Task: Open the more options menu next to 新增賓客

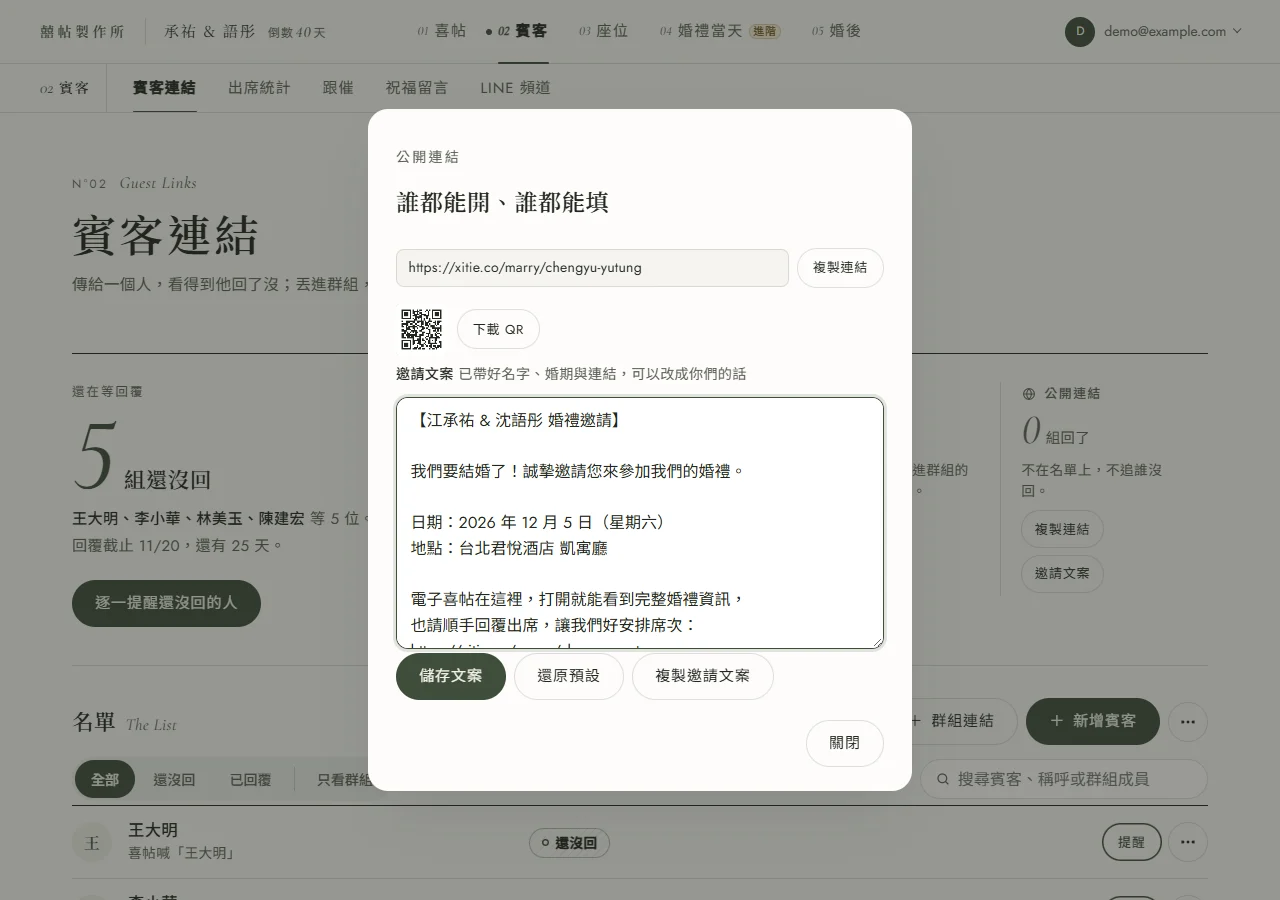Action: [x=1188, y=721]
